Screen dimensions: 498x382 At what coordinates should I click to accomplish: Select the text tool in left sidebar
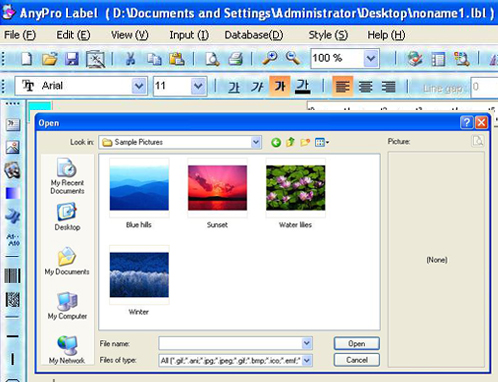[x=13, y=125]
